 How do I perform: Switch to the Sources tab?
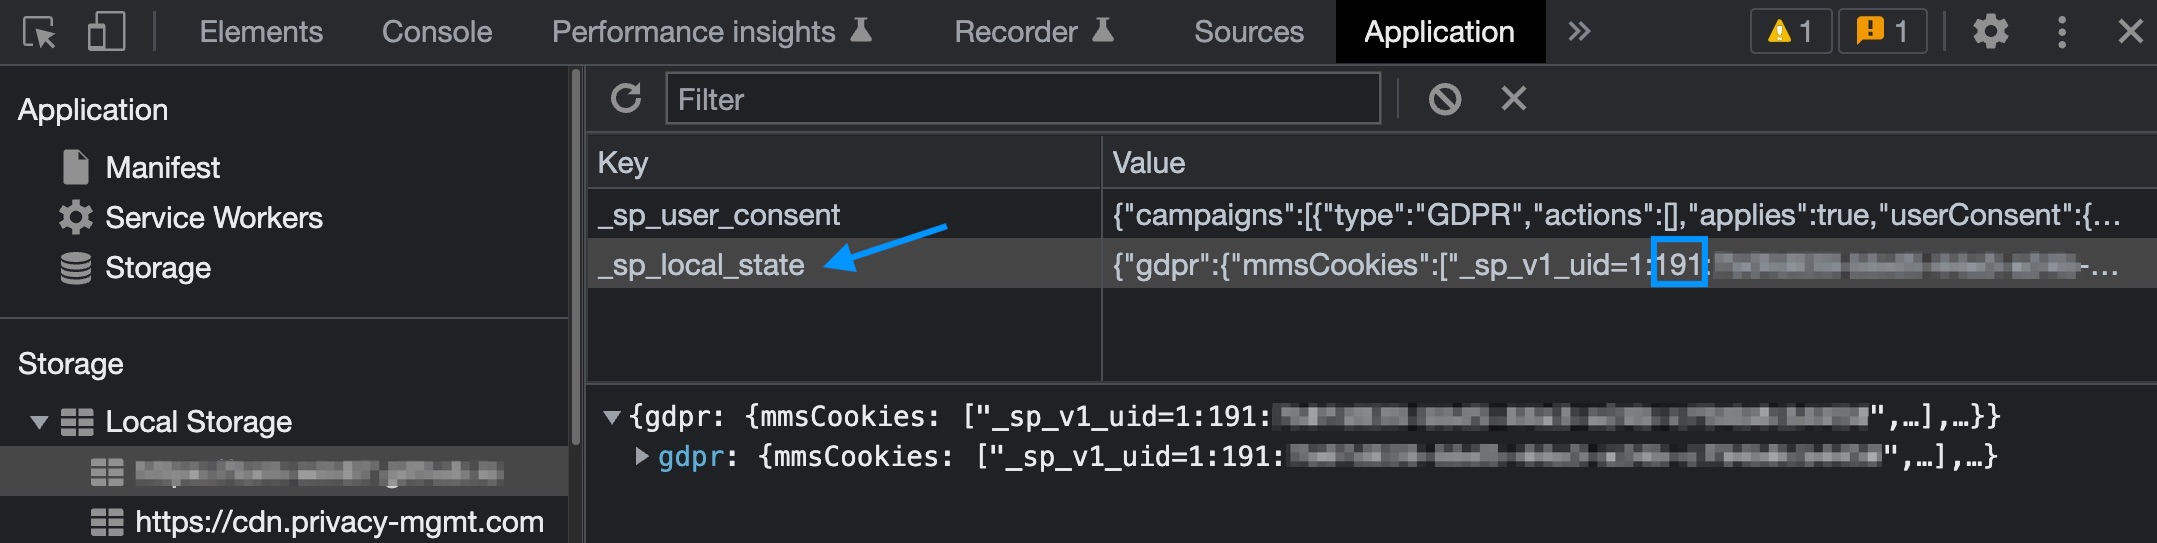pyautogui.click(x=1249, y=32)
